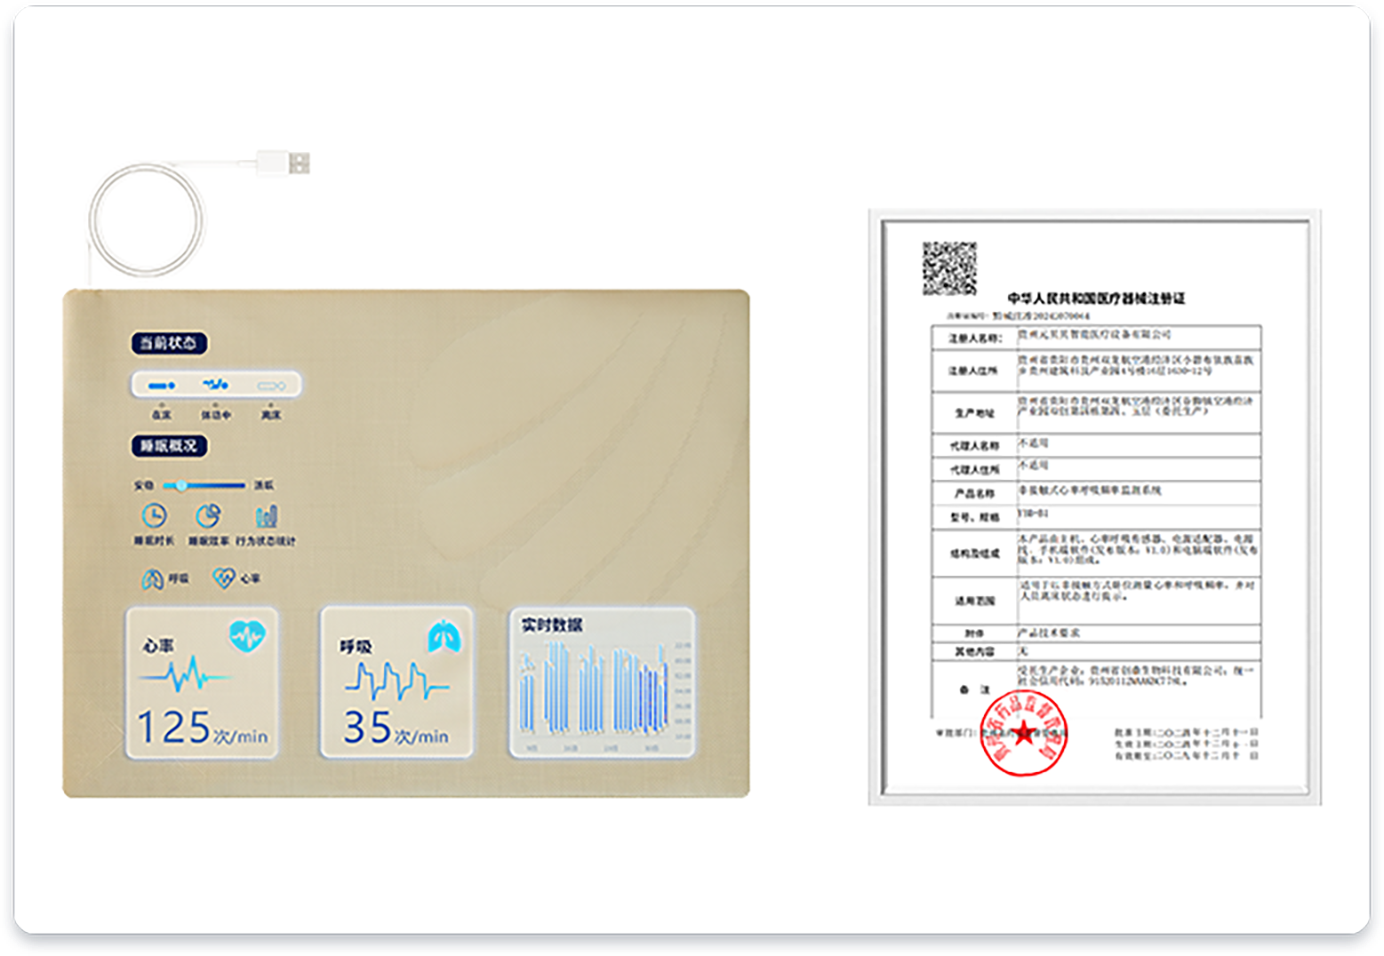This screenshot has width=1384, height=956.
Task: Click the 在床 in-bed status icon
Action: coord(161,385)
